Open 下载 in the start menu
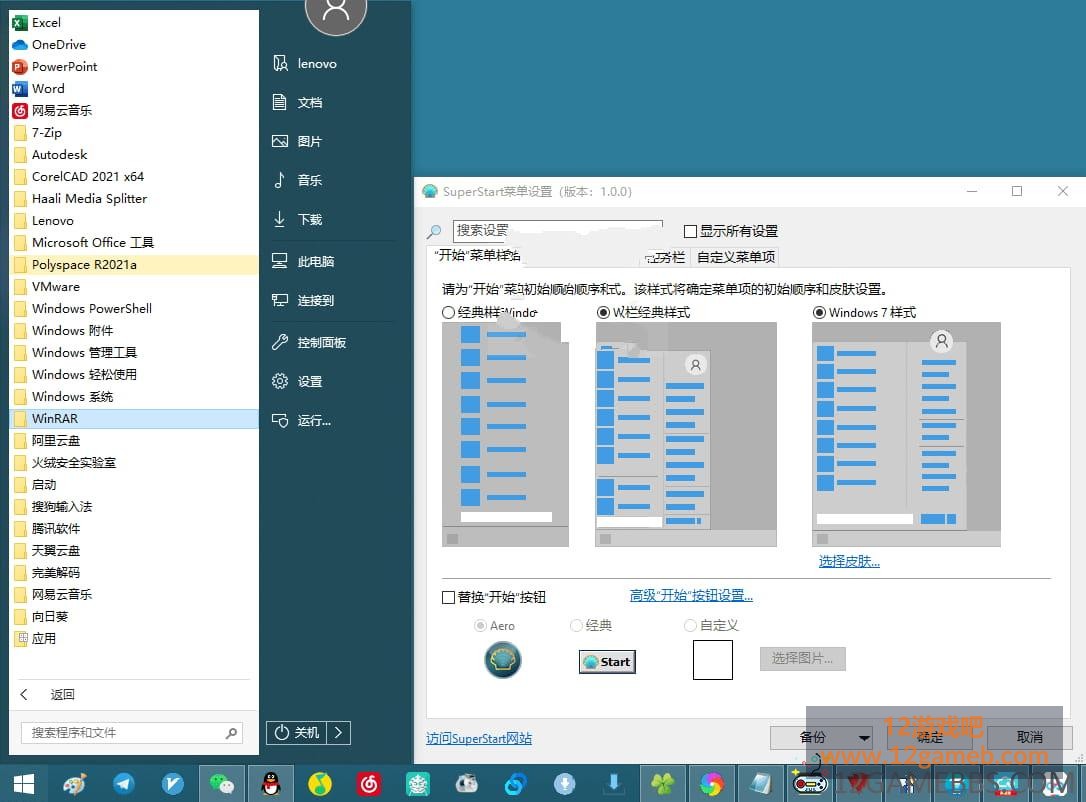The width and height of the screenshot is (1086, 802). [298, 220]
